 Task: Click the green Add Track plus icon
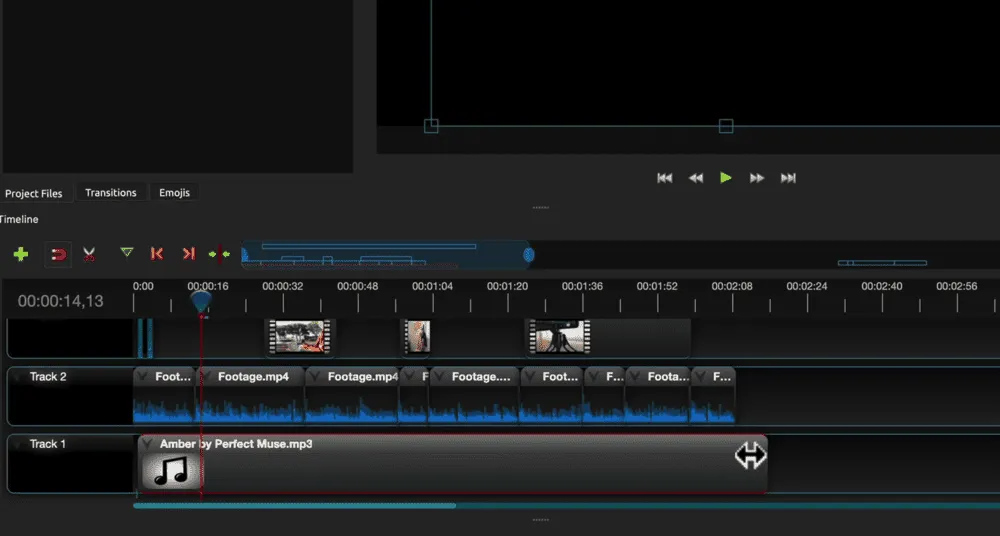[20, 254]
